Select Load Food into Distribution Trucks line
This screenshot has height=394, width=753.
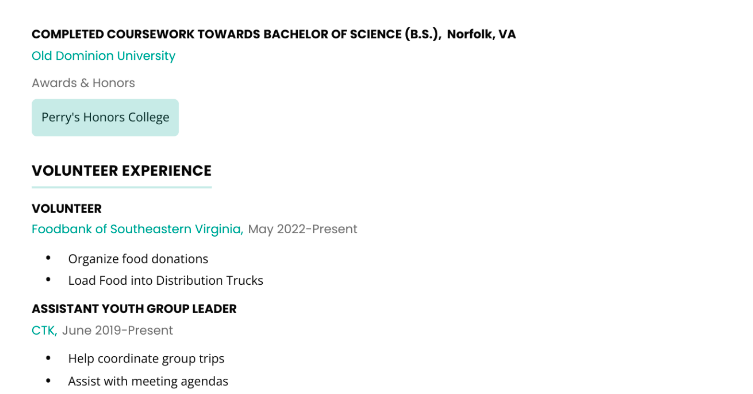(166, 280)
